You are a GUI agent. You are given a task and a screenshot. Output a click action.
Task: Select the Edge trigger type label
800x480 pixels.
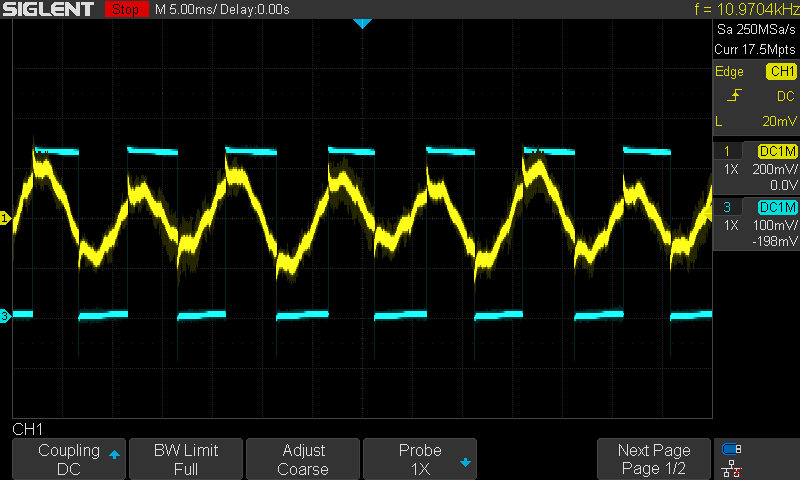pyautogui.click(x=729, y=71)
